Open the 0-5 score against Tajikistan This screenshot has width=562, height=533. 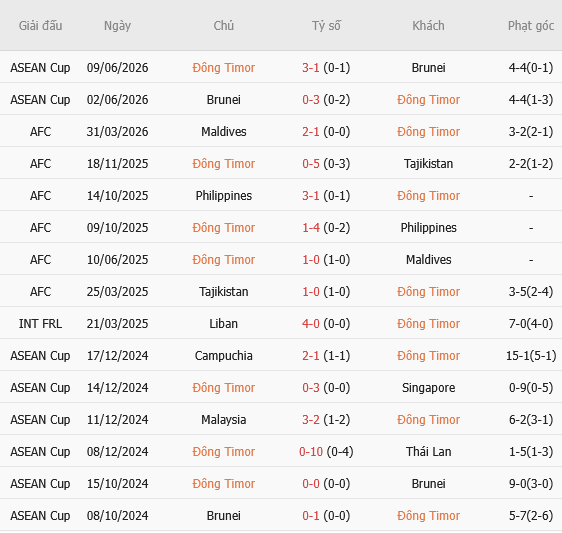pos(310,164)
